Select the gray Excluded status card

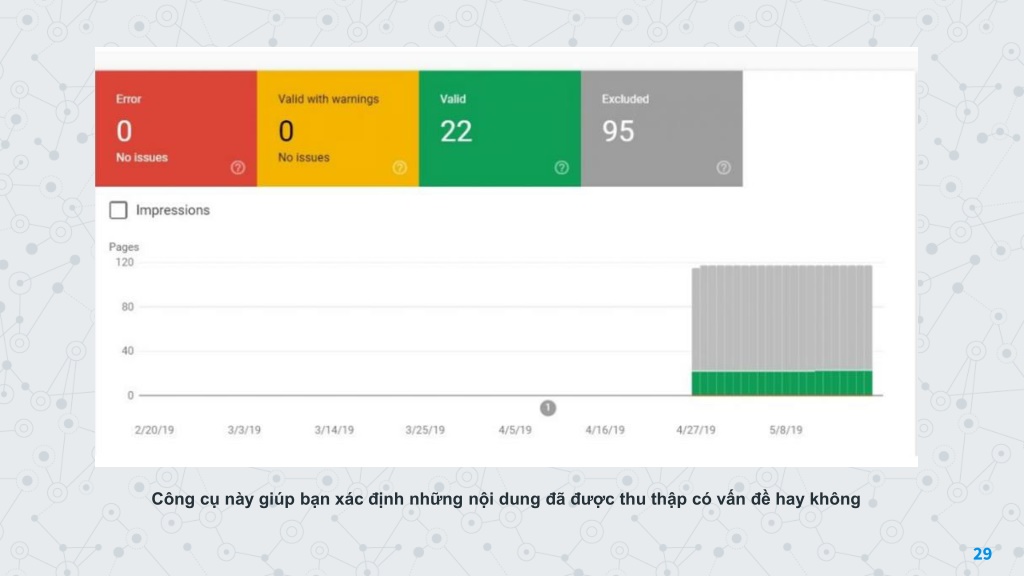[x=662, y=129]
